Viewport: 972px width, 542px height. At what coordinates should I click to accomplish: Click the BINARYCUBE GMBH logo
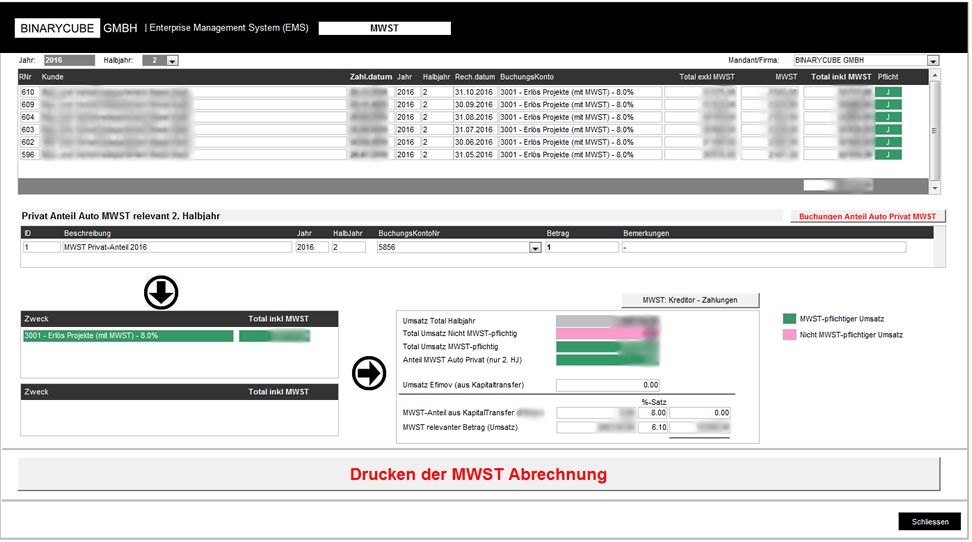point(77,28)
